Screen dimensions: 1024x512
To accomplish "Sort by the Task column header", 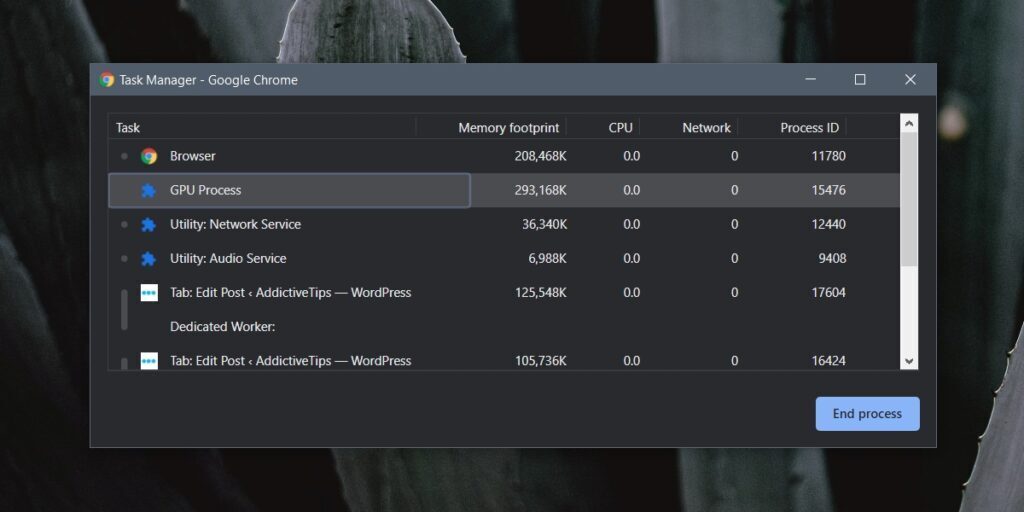I will [x=128, y=128].
